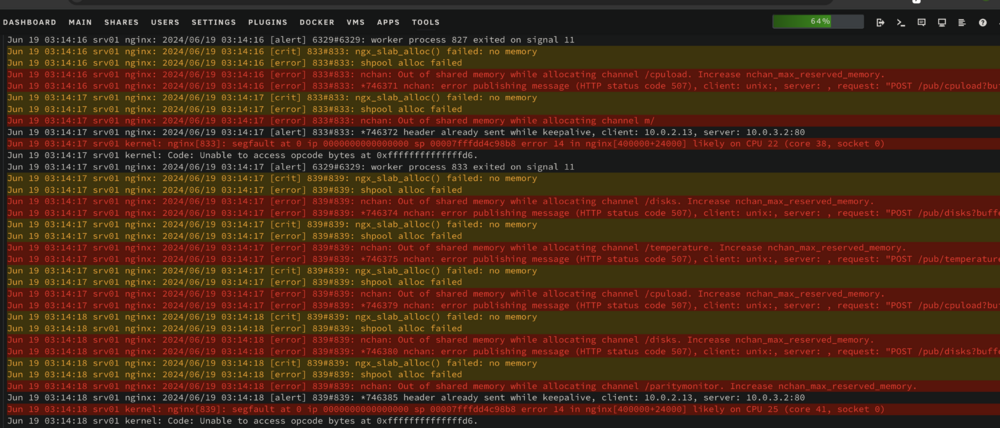Open the feedback speech-bubble icon
The height and width of the screenshot is (428, 1000).
[x=921, y=22]
